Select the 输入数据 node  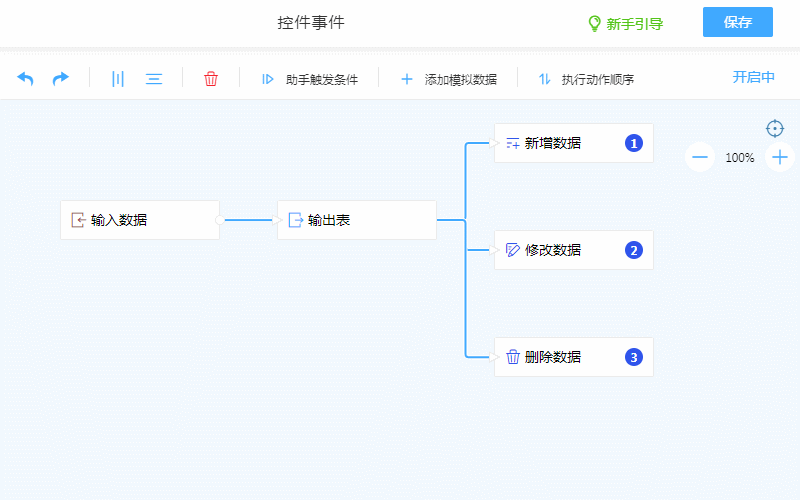[139, 220]
